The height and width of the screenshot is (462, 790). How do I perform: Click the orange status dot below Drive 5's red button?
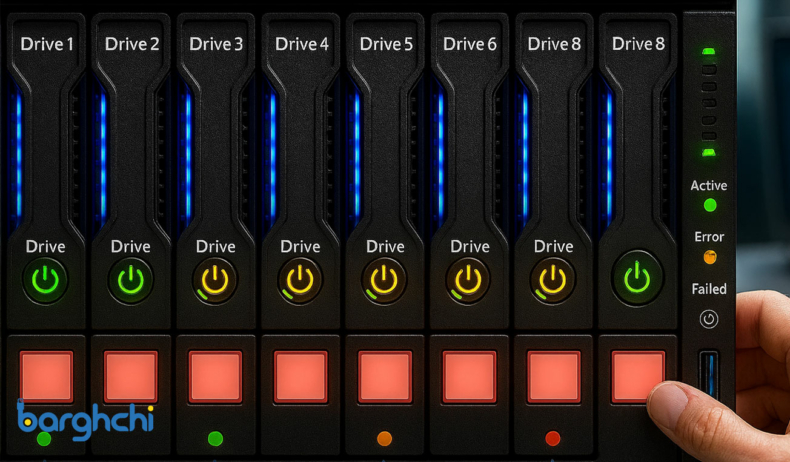click(x=384, y=438)
